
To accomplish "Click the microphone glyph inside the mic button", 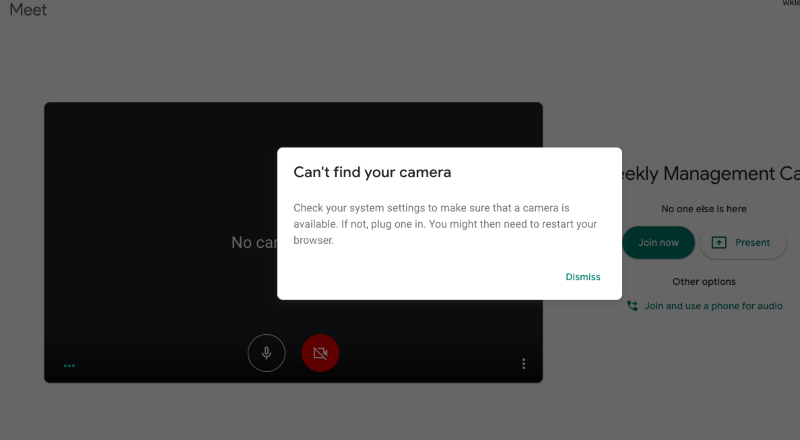I will pyautogui.click(x=267, y=353).
